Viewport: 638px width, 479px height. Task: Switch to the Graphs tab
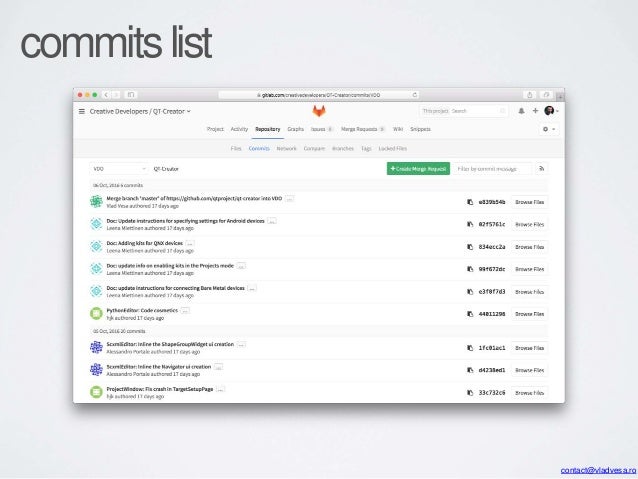click(295, 129)
